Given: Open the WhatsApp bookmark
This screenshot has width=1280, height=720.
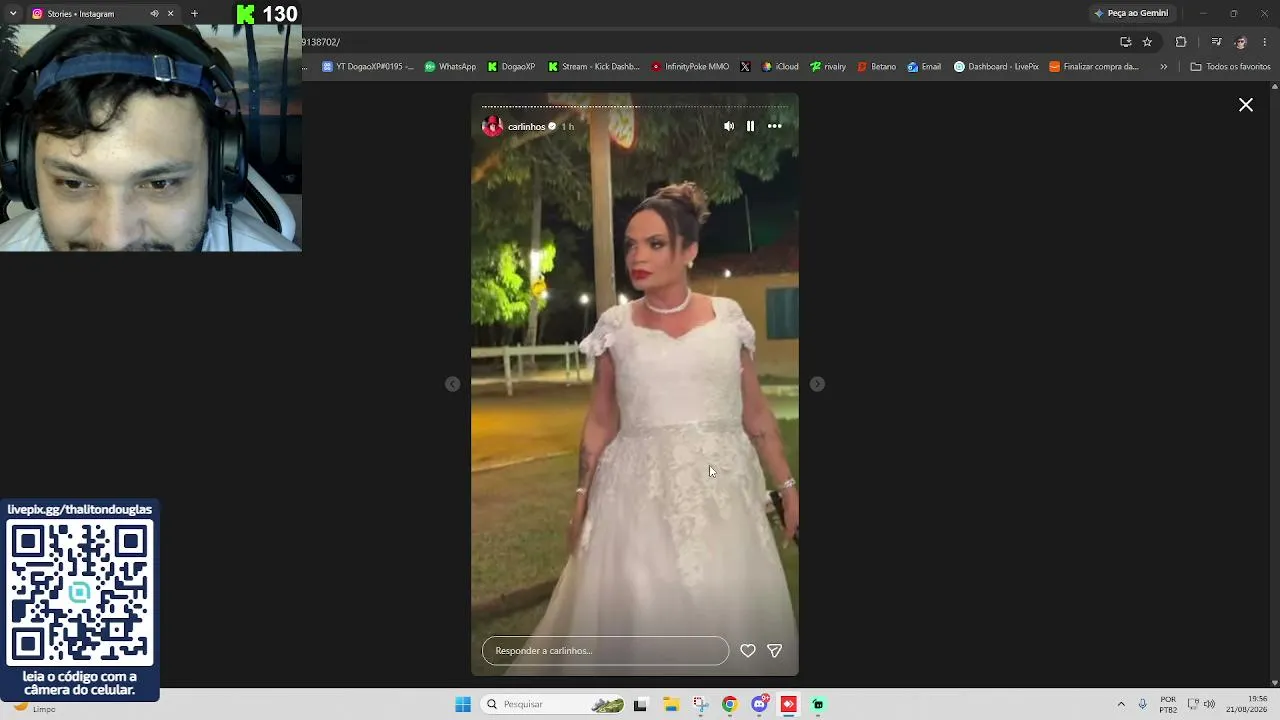Looking at the screenshot, I should [x=450, y=67].
